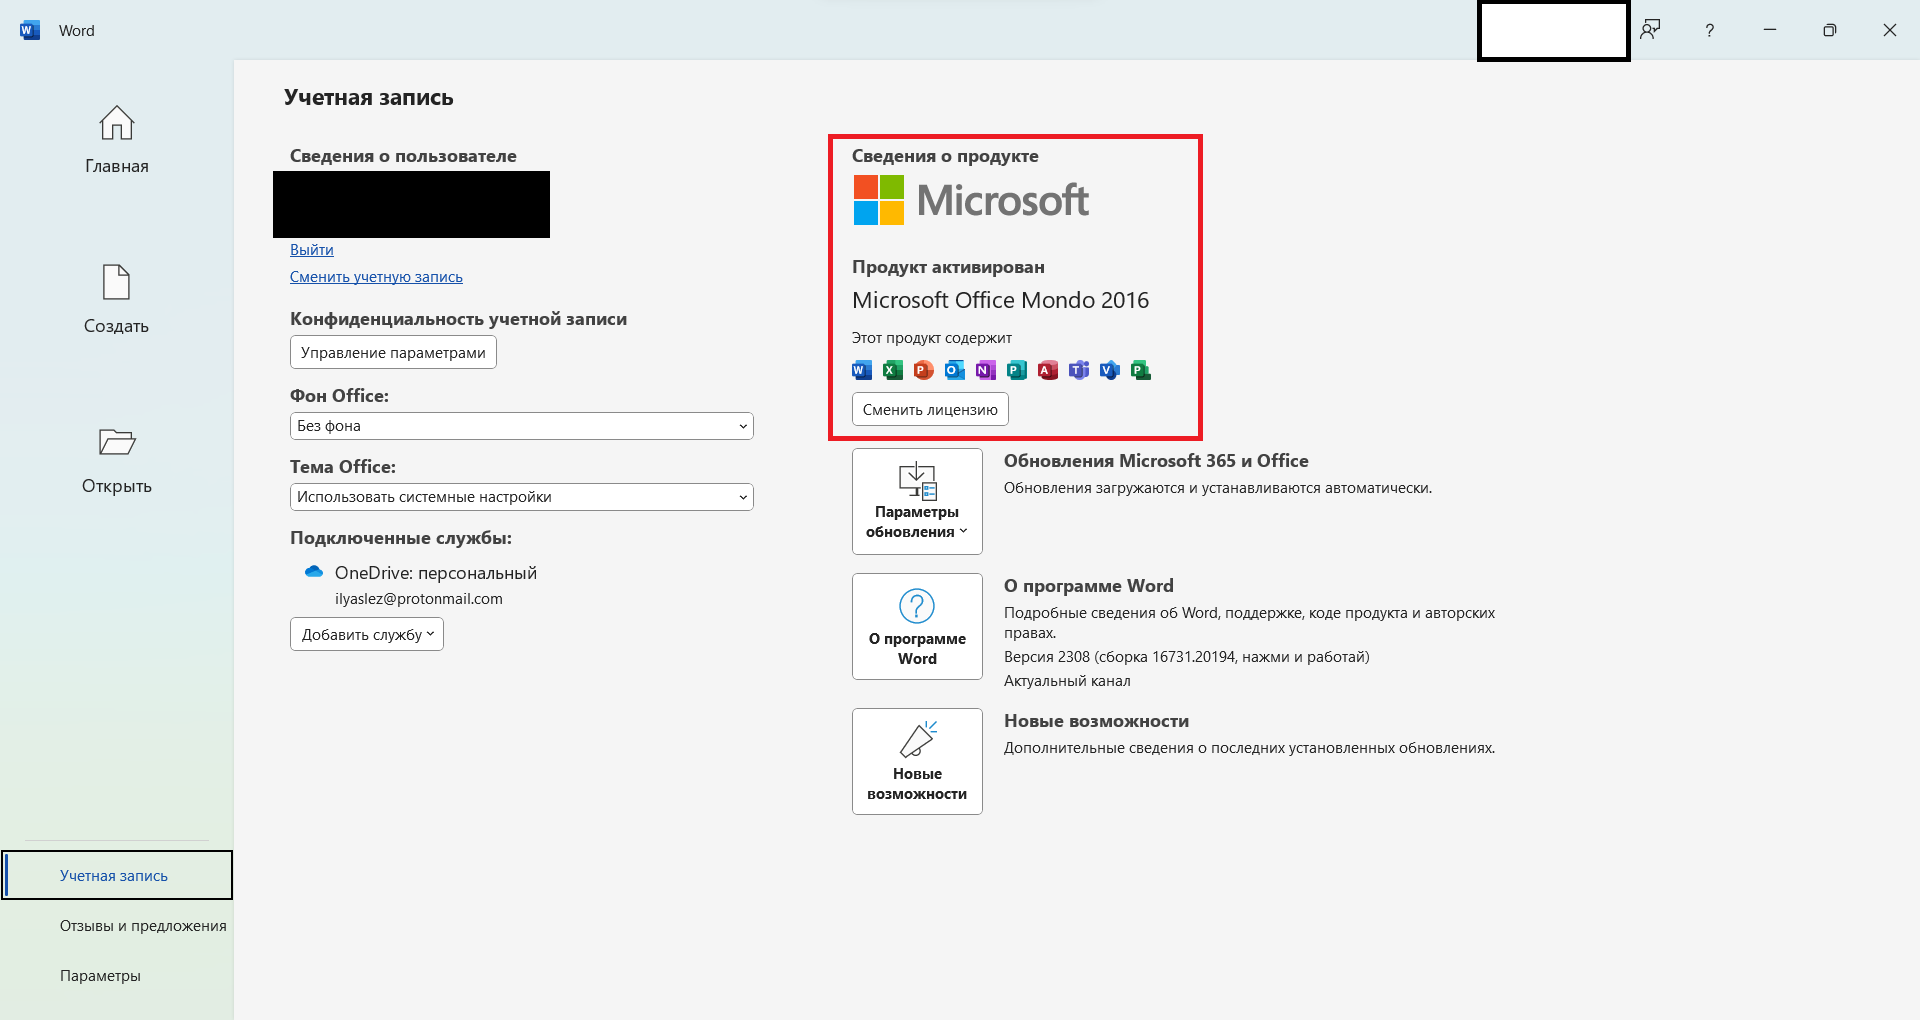Click the Word logo in title bar

click(x=30, y=30)
